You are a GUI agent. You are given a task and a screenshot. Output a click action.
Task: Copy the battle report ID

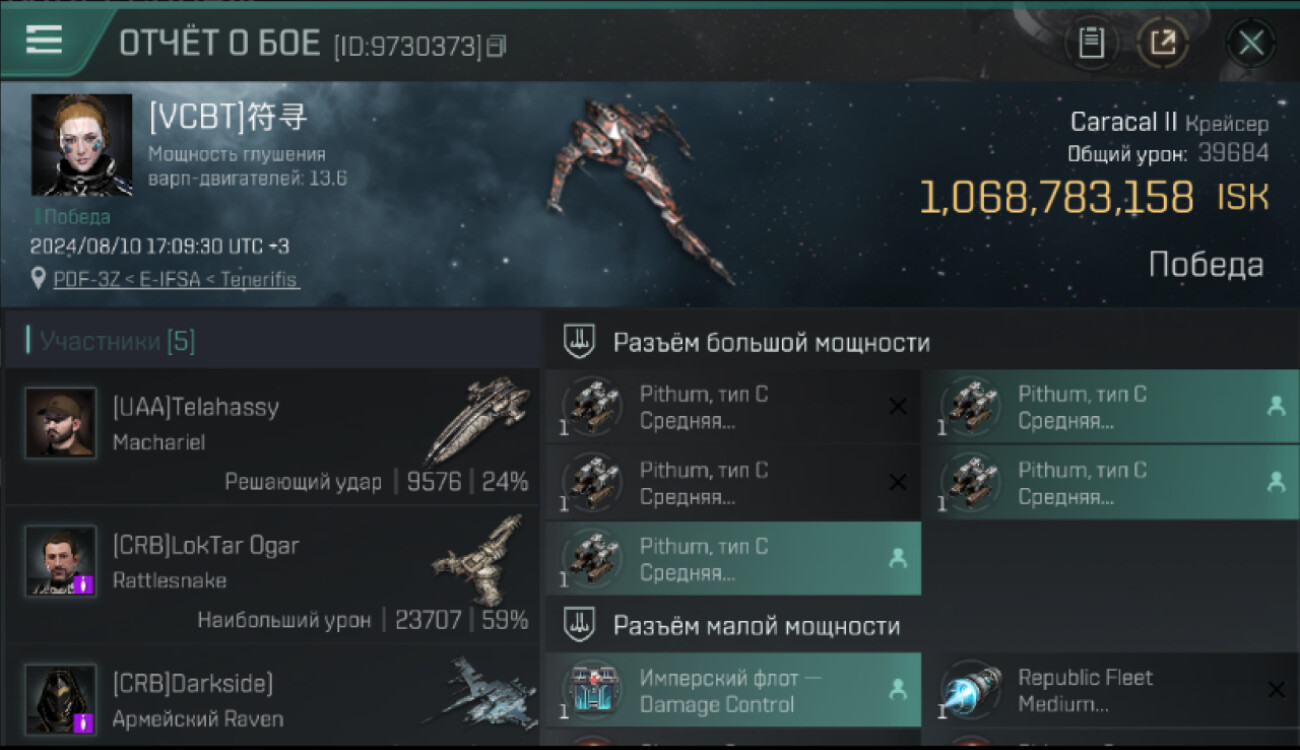pyautogui.click(x=496, y=46)
